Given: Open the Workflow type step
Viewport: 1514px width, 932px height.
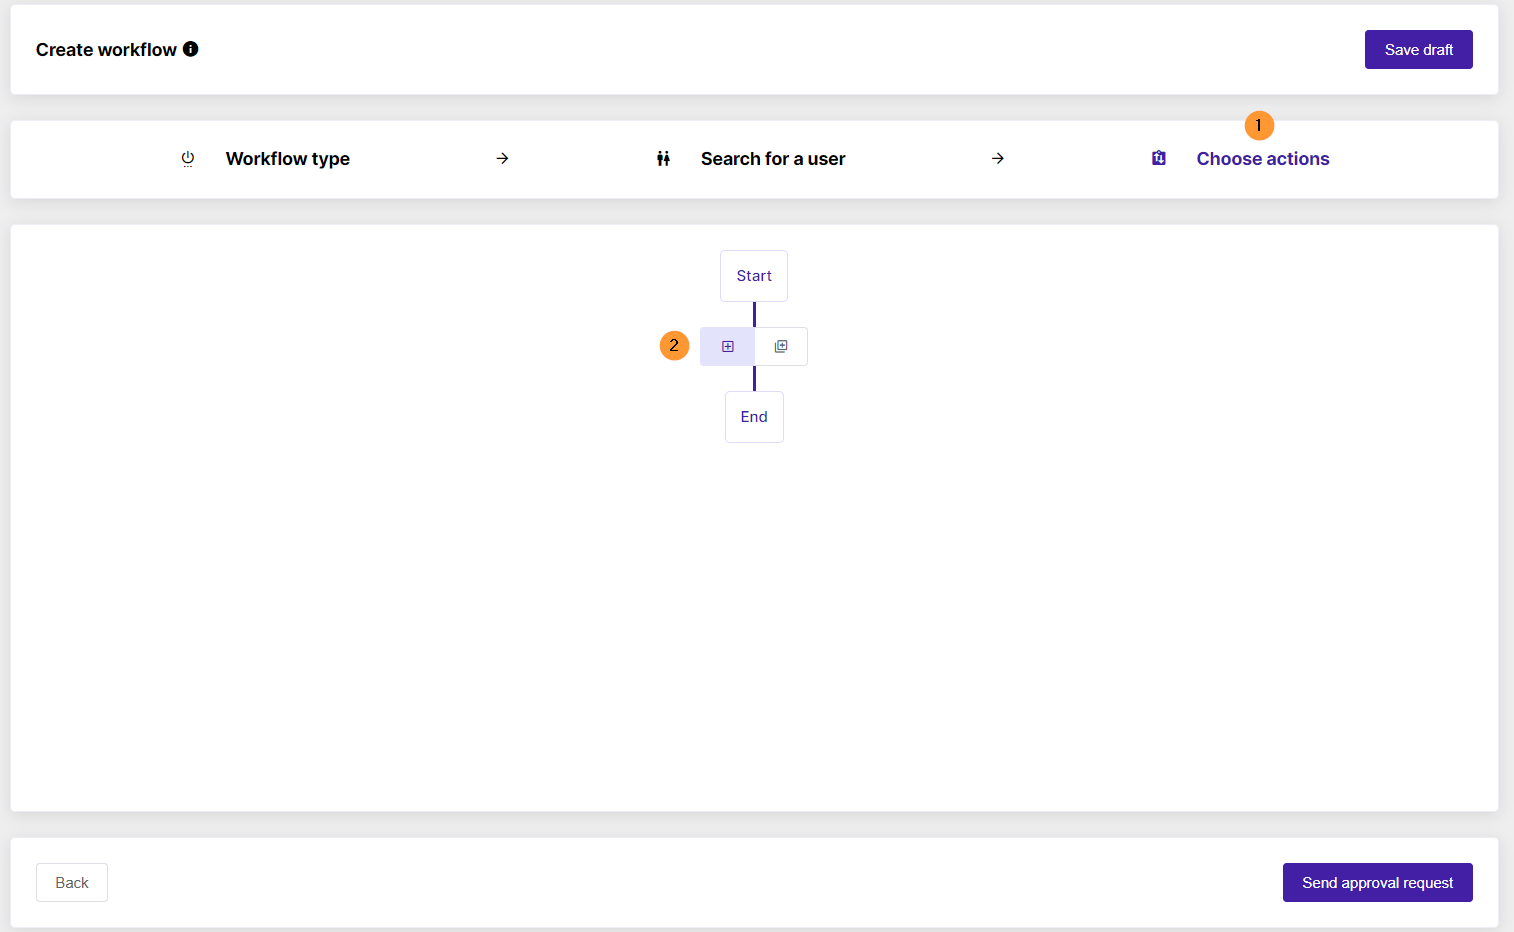Looking at the screenshot, I should click(x=288, y=159).
